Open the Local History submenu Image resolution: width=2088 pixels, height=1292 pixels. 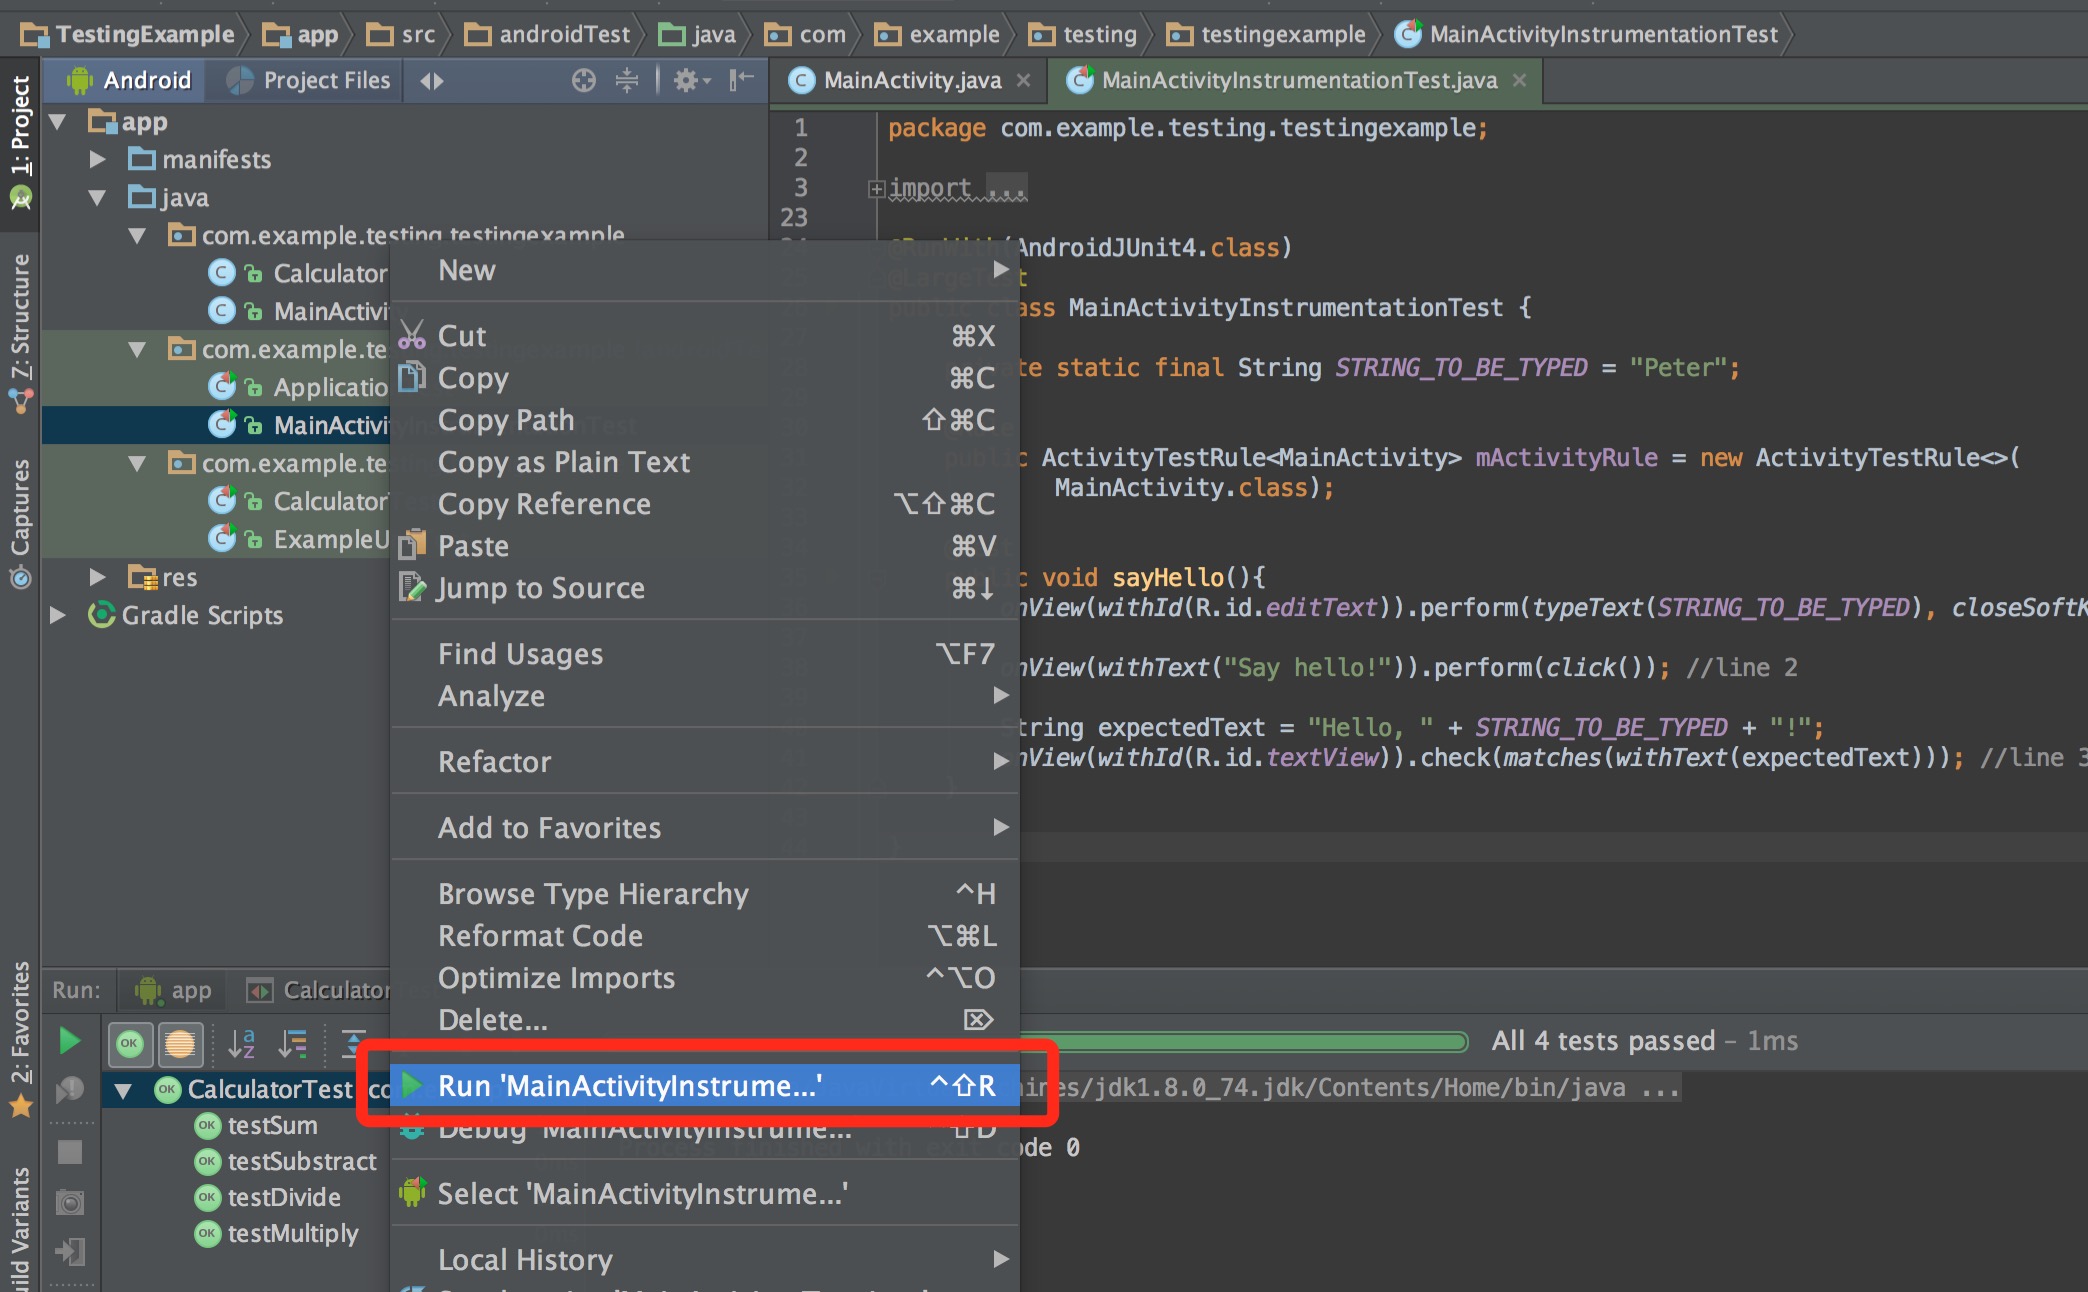pyautogui.click(x=705, y=1260)
